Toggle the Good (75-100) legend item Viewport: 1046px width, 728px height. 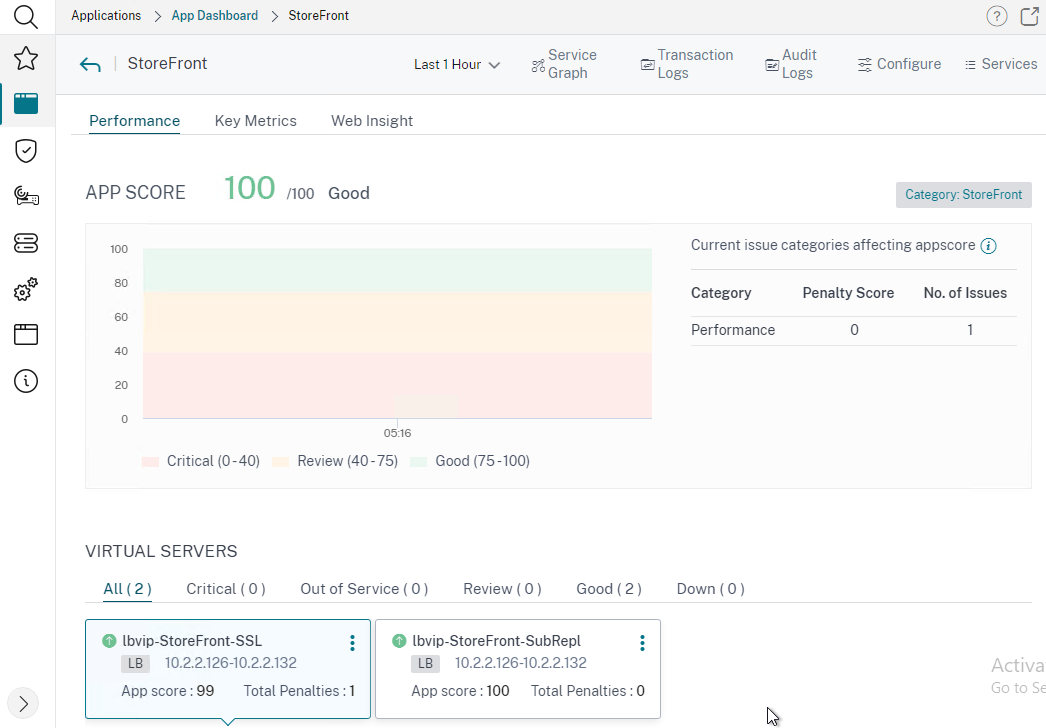(470, 461)
